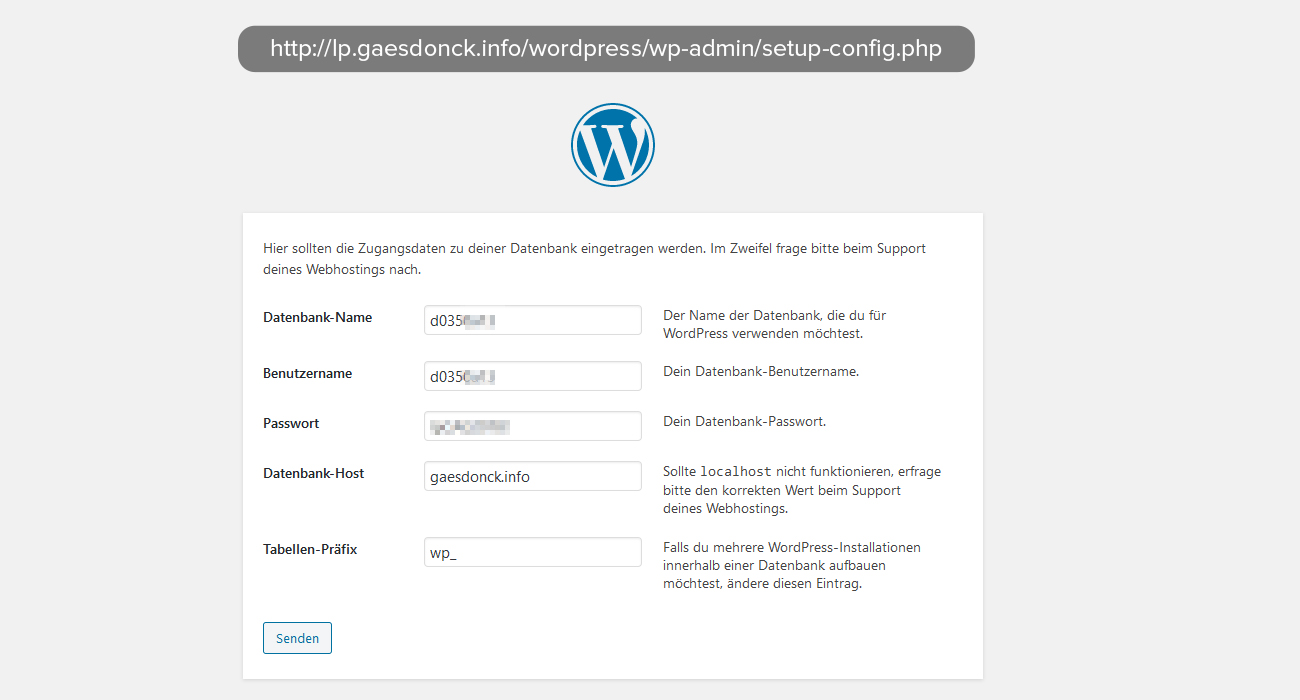Click the monospace 'localhost' word
1300x700 pixels.
pyautogui.click(x=735, y=472)
